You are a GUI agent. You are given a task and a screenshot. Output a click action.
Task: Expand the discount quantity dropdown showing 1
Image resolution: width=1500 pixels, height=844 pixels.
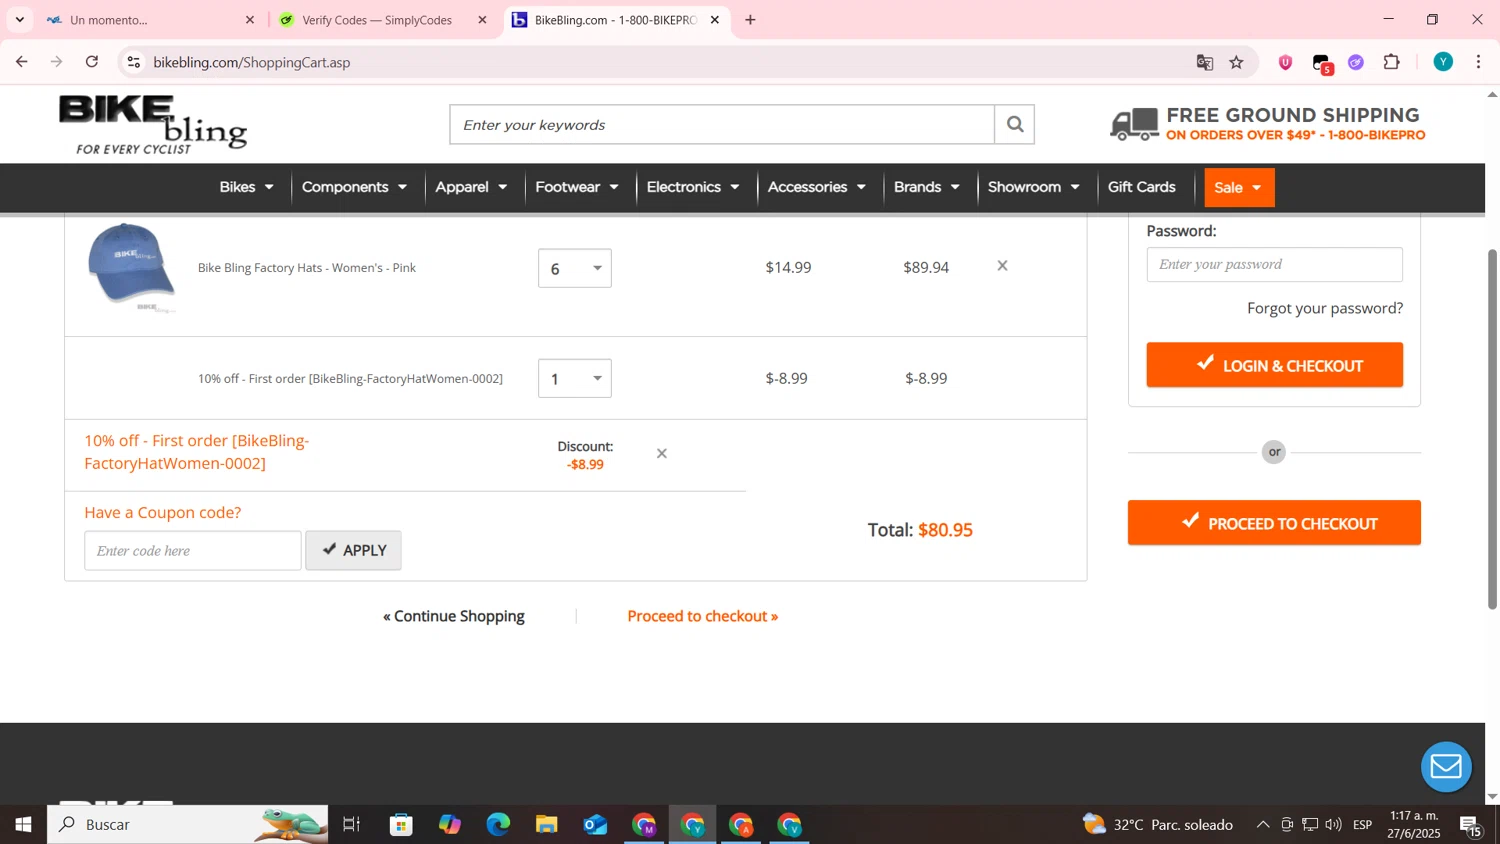tap(575, 378)
